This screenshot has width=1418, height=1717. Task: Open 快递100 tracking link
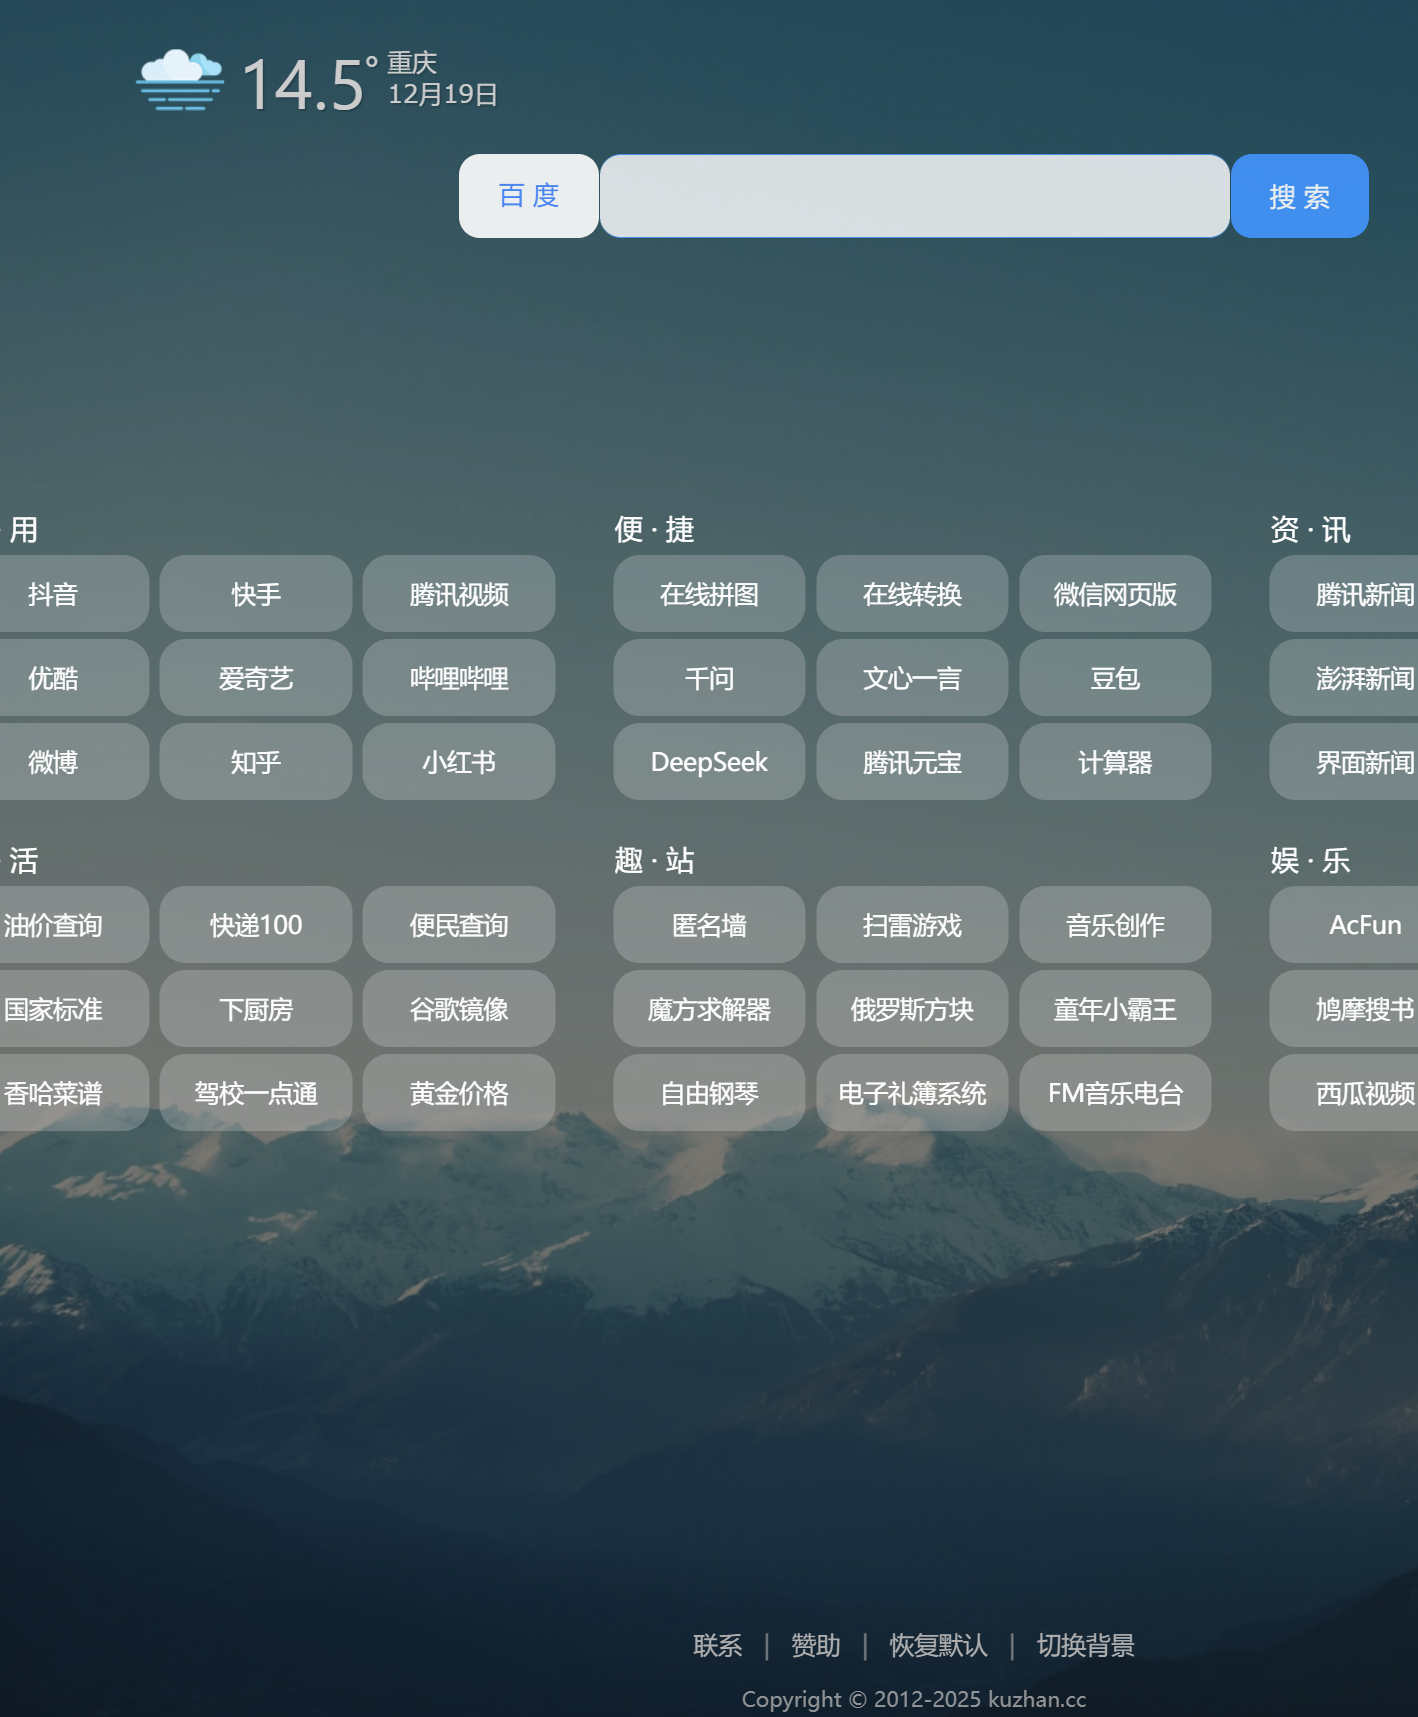tap(256, 925)
